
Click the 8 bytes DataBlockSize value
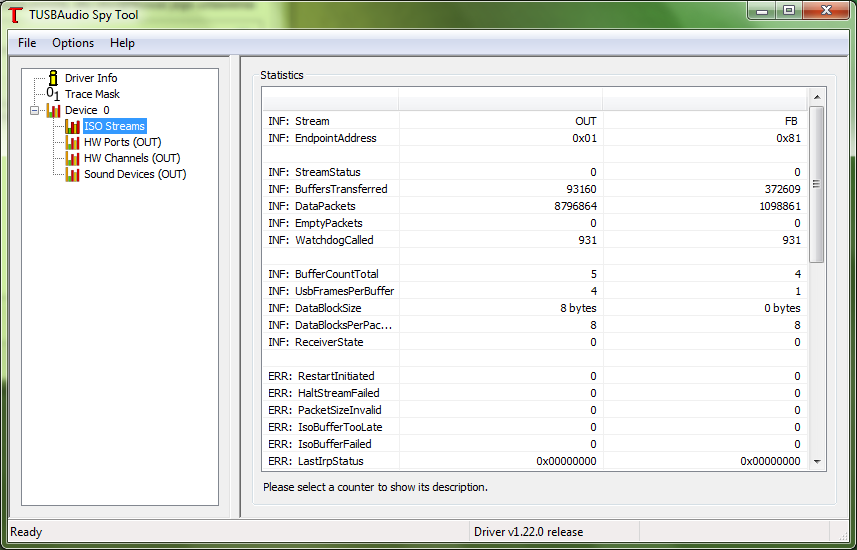578,308
